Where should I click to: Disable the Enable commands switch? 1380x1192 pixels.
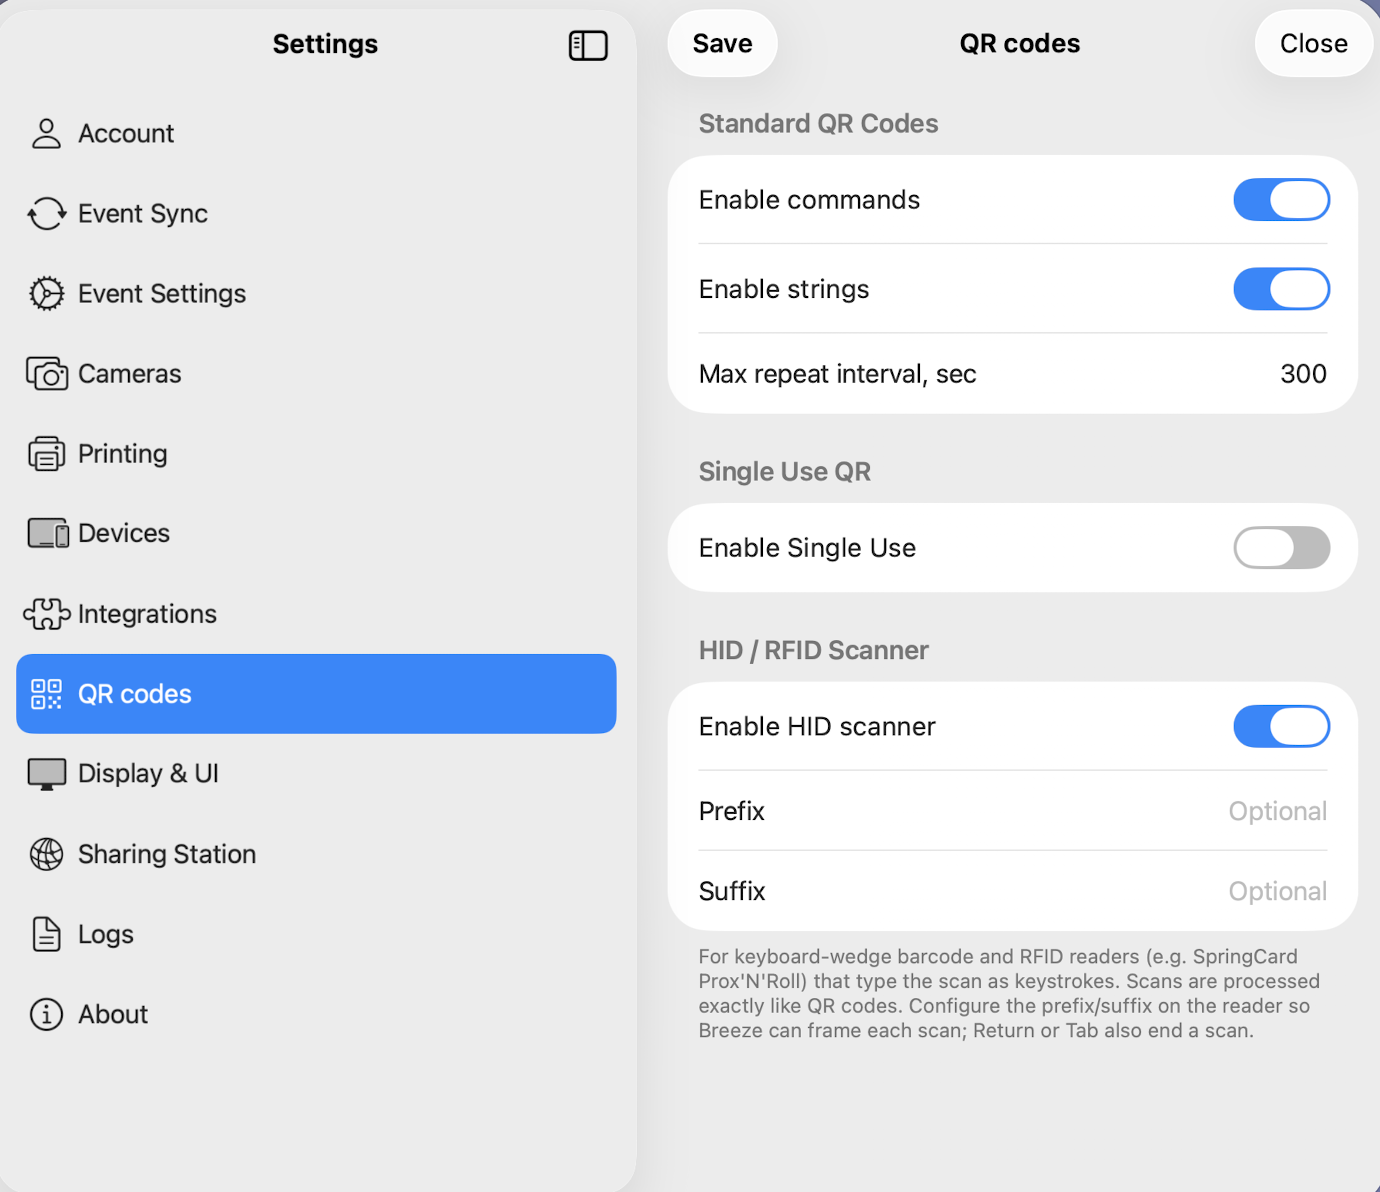[x=1281, y=200]
